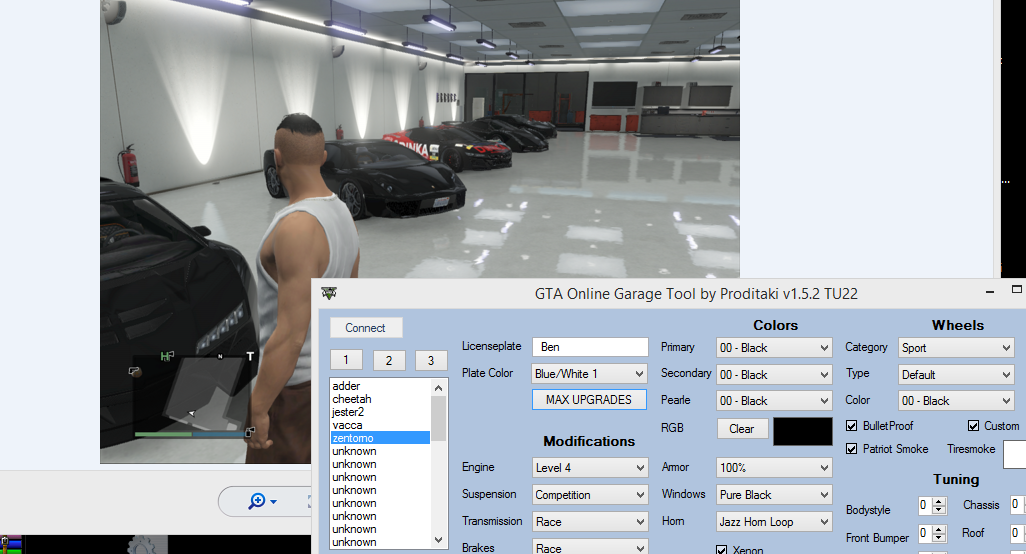Screen dimensions: 1026x554
Task: Click the GTA V logo icon in the title bar
Action: (x=328, y=293)
